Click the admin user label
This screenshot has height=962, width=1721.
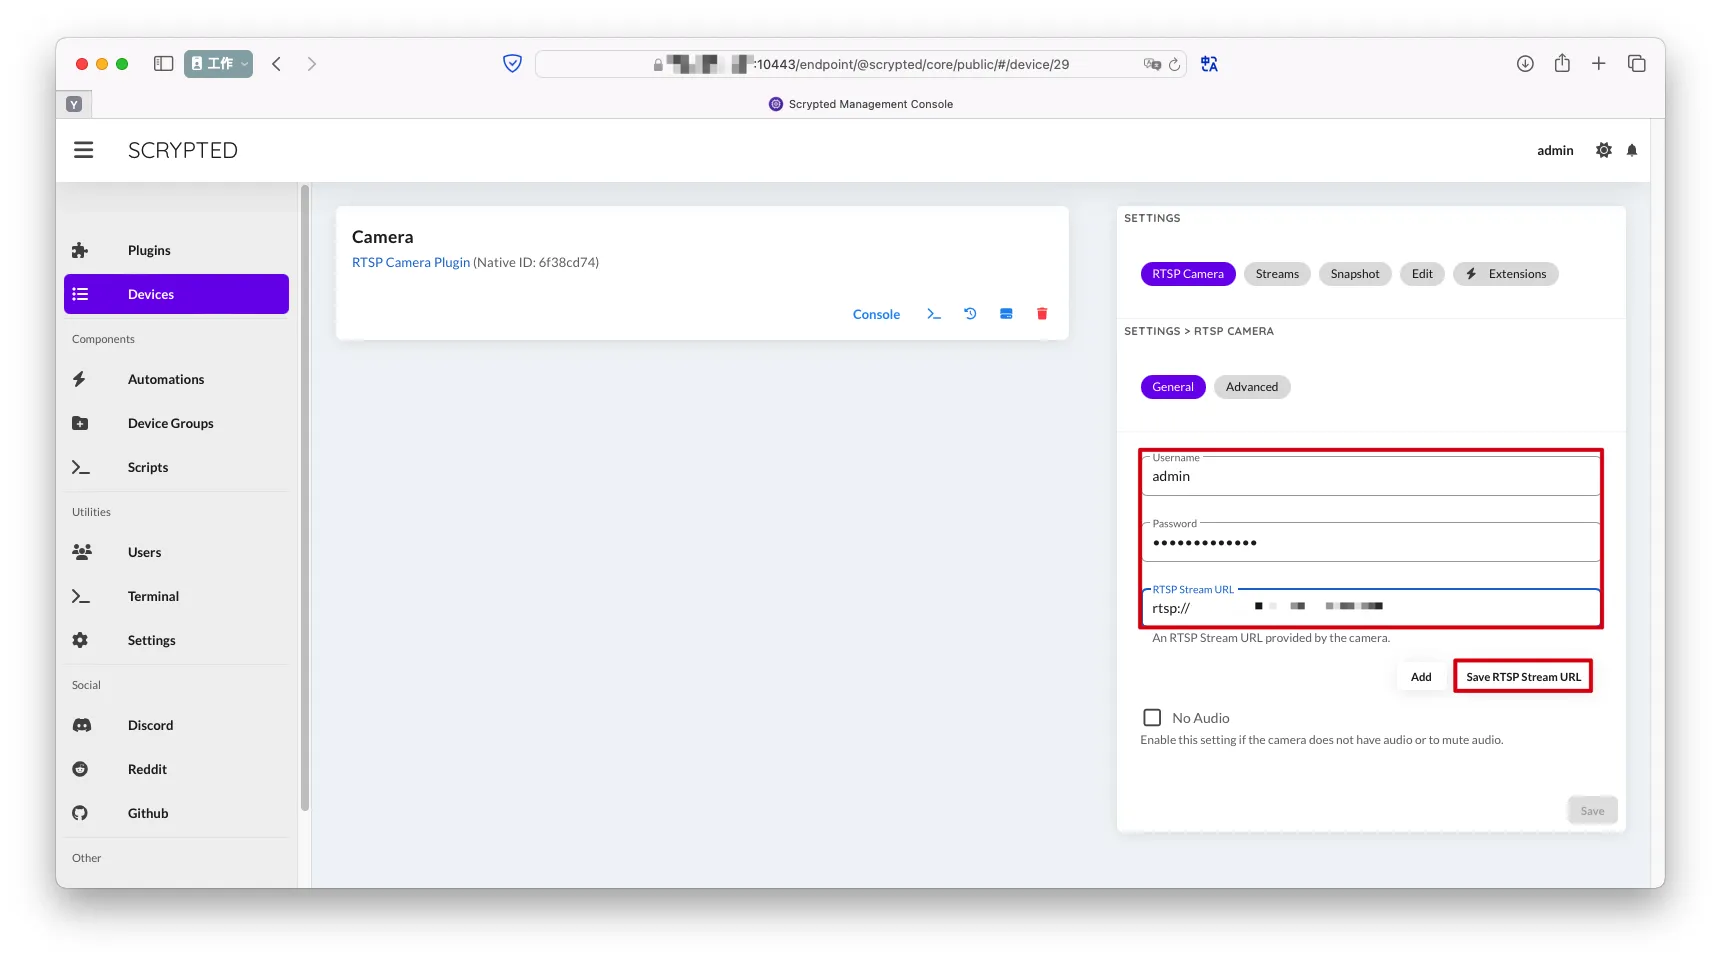[x=1555, y=150]
